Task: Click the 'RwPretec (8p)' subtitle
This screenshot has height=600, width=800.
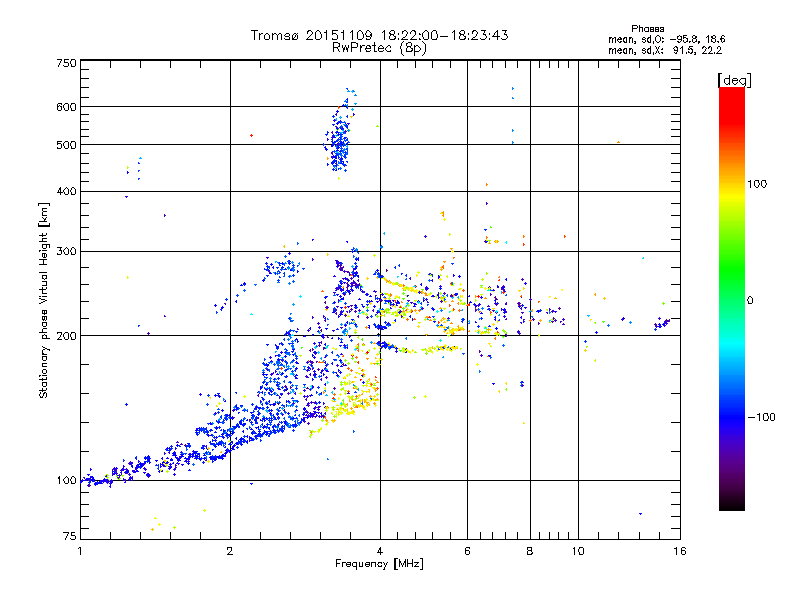Action: coord(379,48)
